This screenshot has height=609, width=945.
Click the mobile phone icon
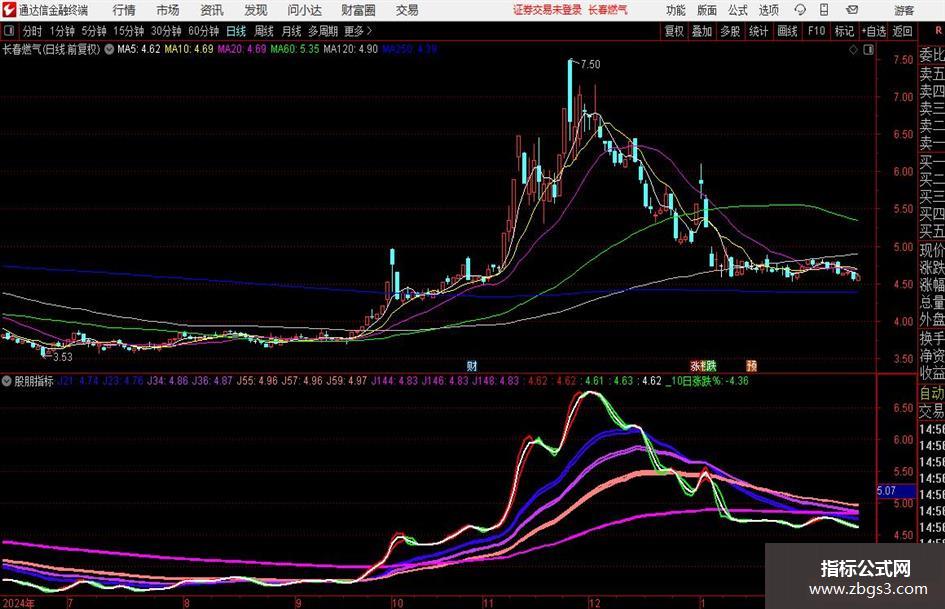(x=824, y=10)
